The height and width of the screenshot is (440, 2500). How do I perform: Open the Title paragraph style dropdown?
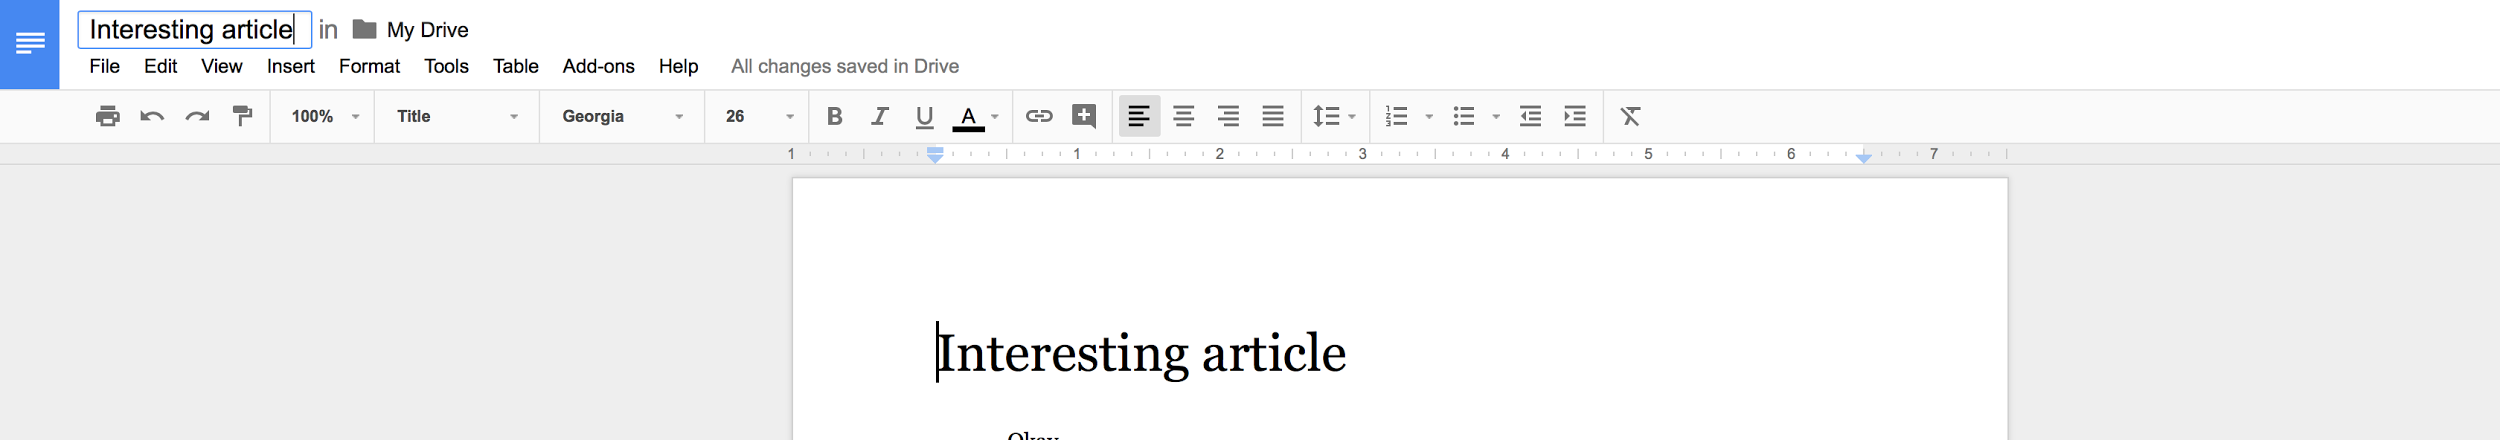pos(457,116)
